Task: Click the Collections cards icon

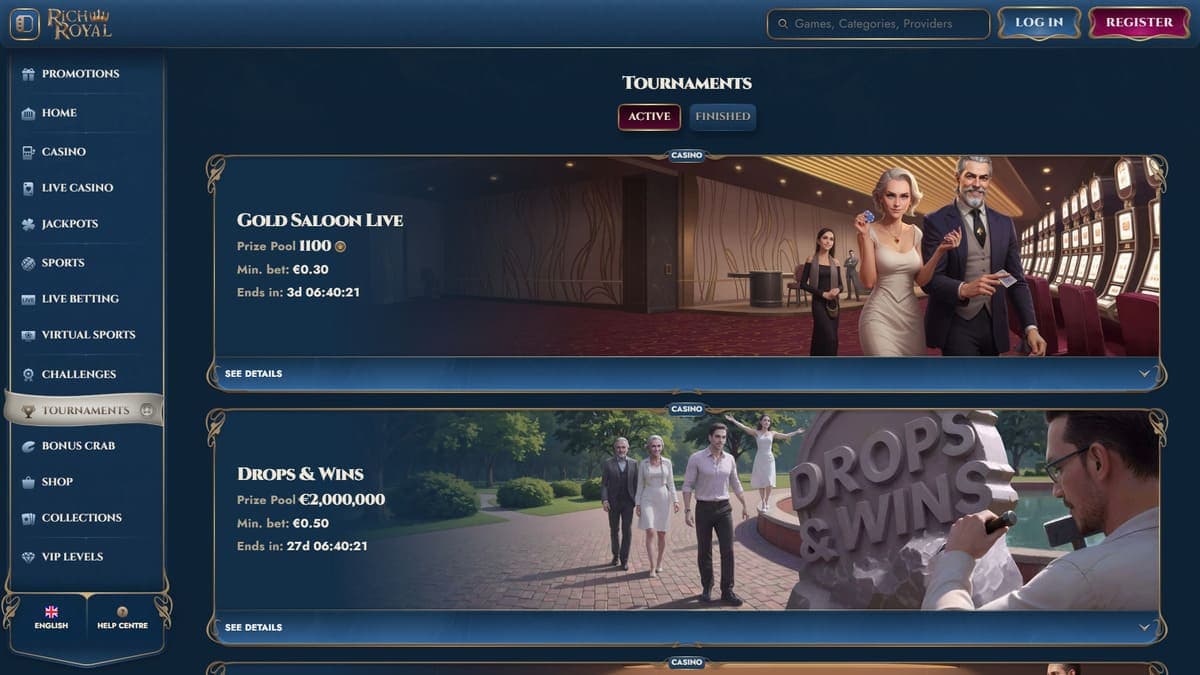Action: click(28, 518)
